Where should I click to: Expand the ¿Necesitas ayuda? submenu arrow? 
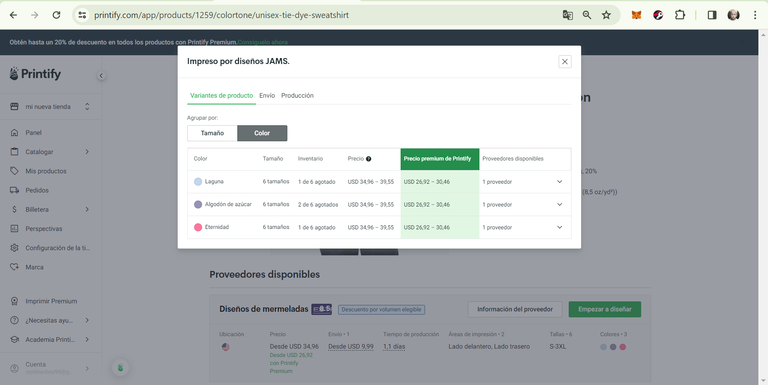click(87, 320)
